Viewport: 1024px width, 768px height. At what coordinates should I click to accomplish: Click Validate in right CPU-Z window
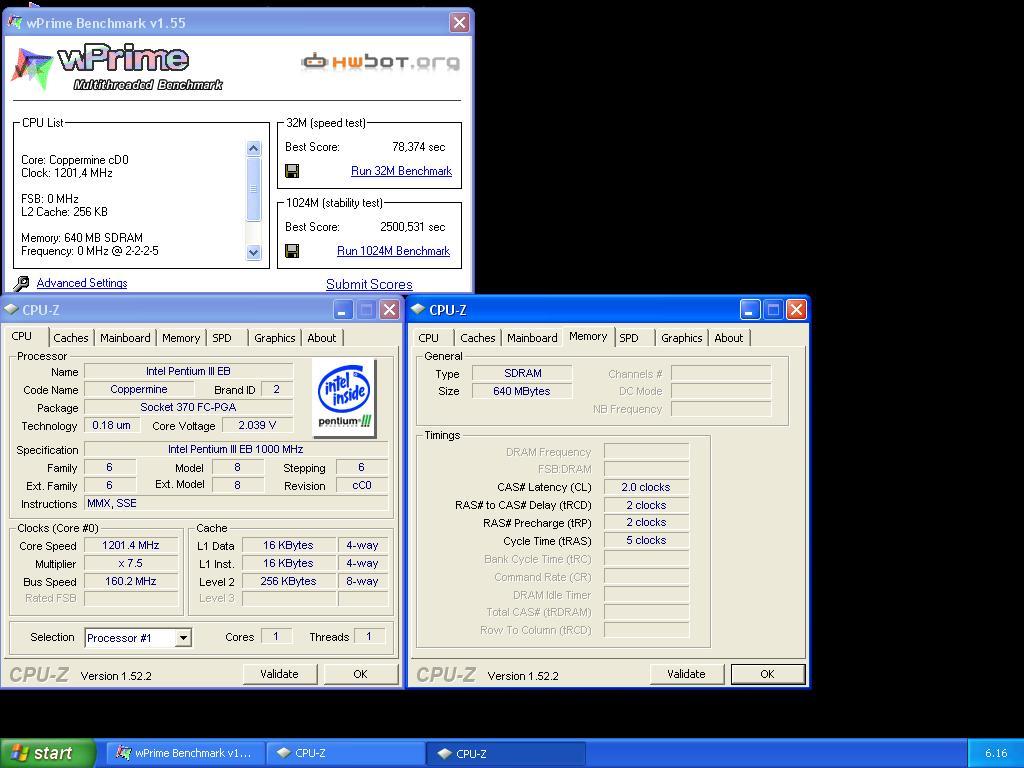tap(686, 674)
